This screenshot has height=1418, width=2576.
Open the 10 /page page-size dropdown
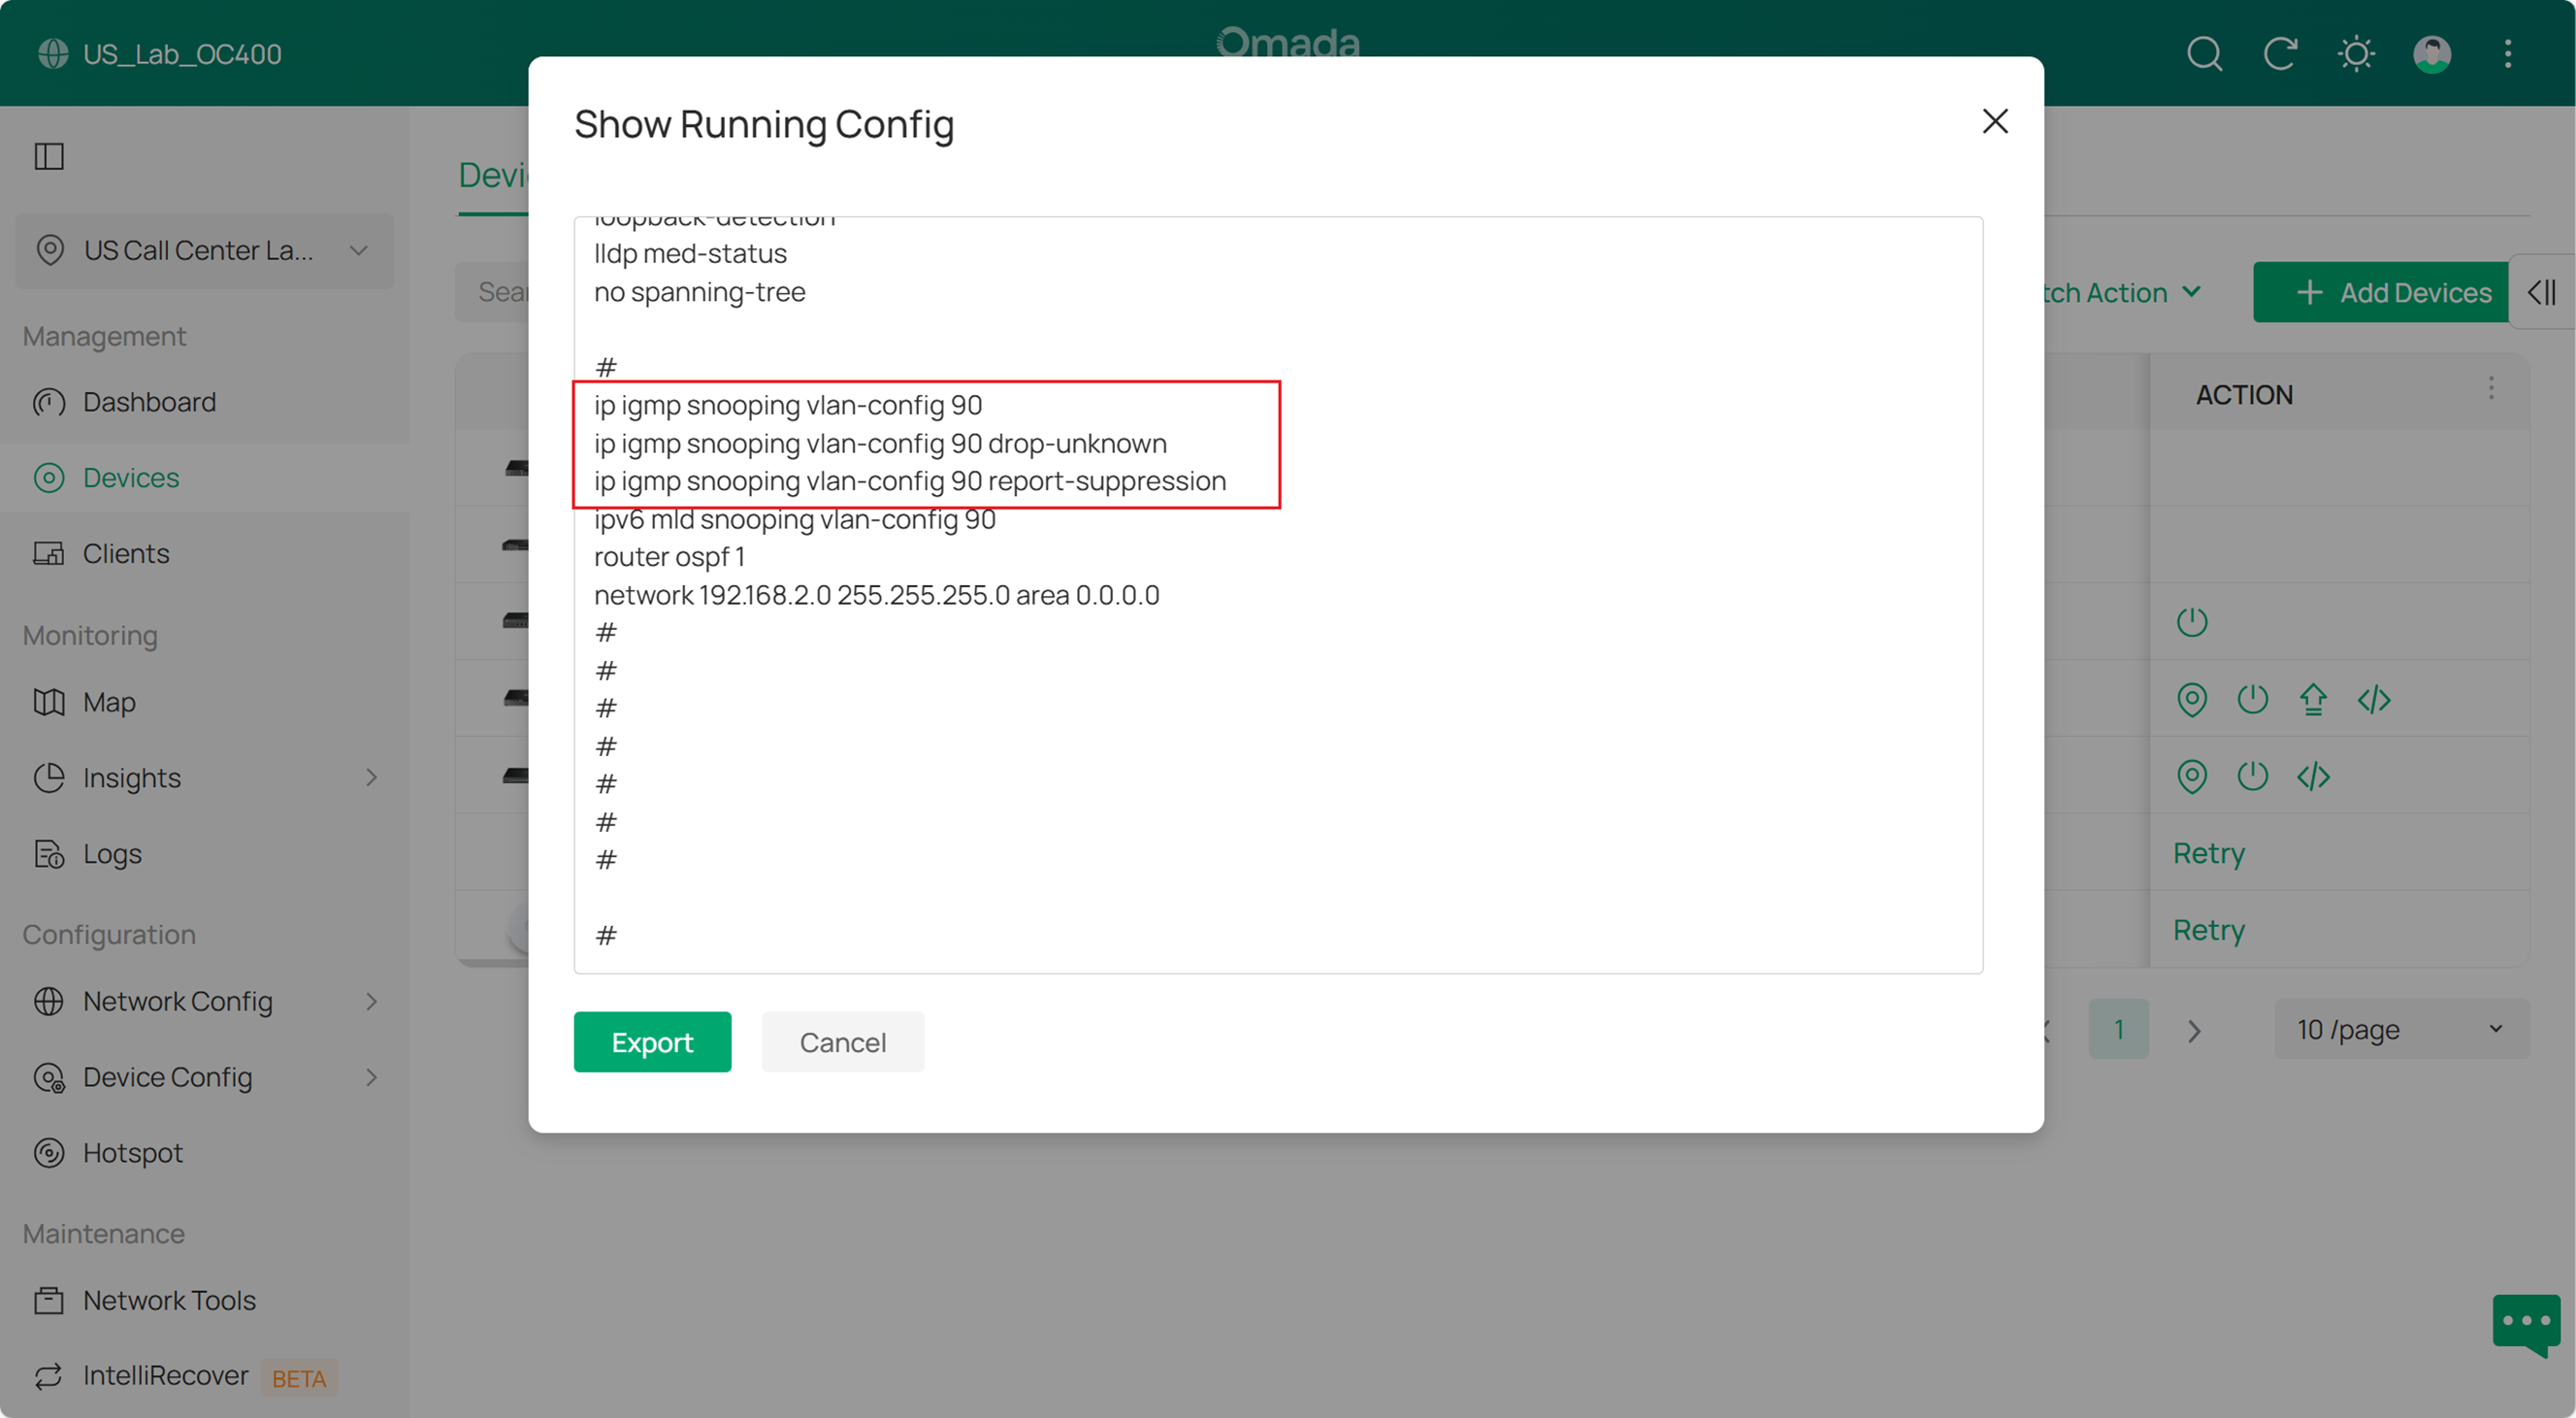pos(2401,1029)
